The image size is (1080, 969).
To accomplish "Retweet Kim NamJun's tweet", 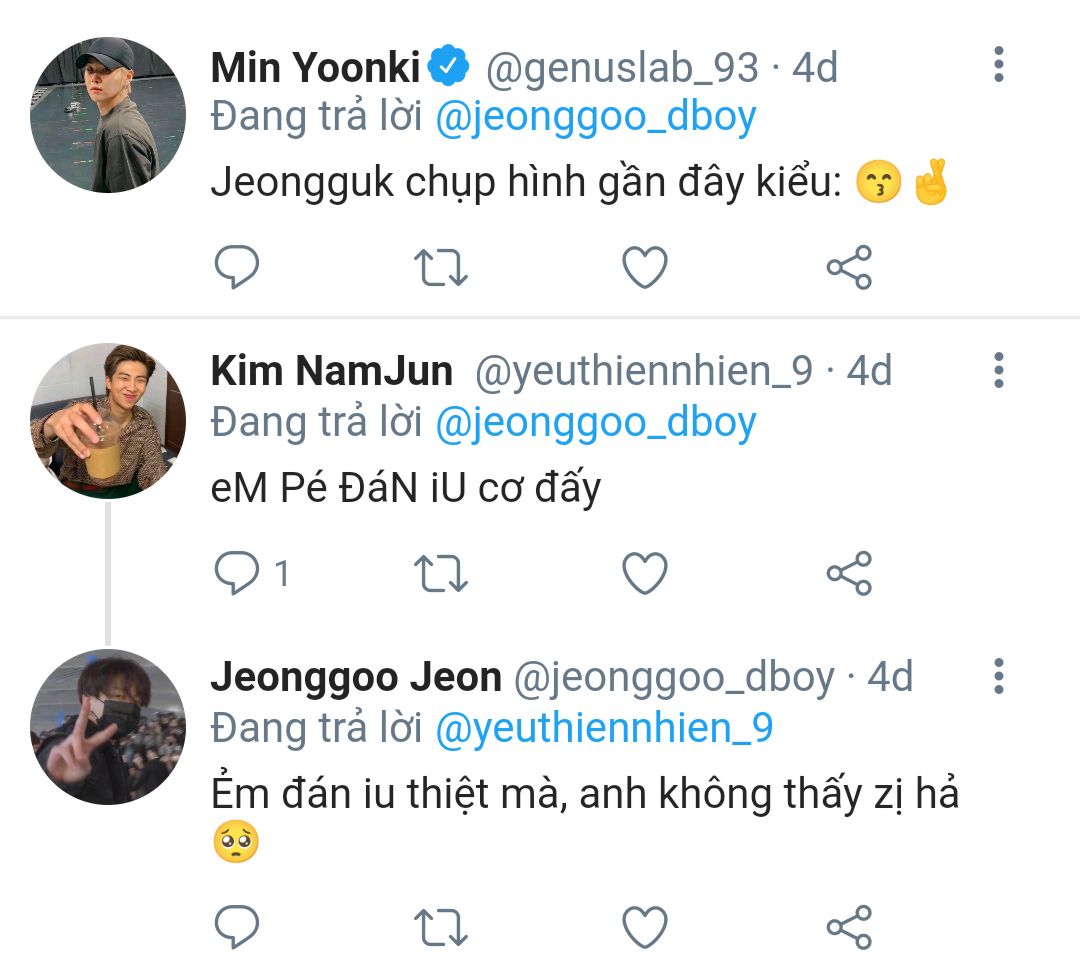I will pos(441,573).
